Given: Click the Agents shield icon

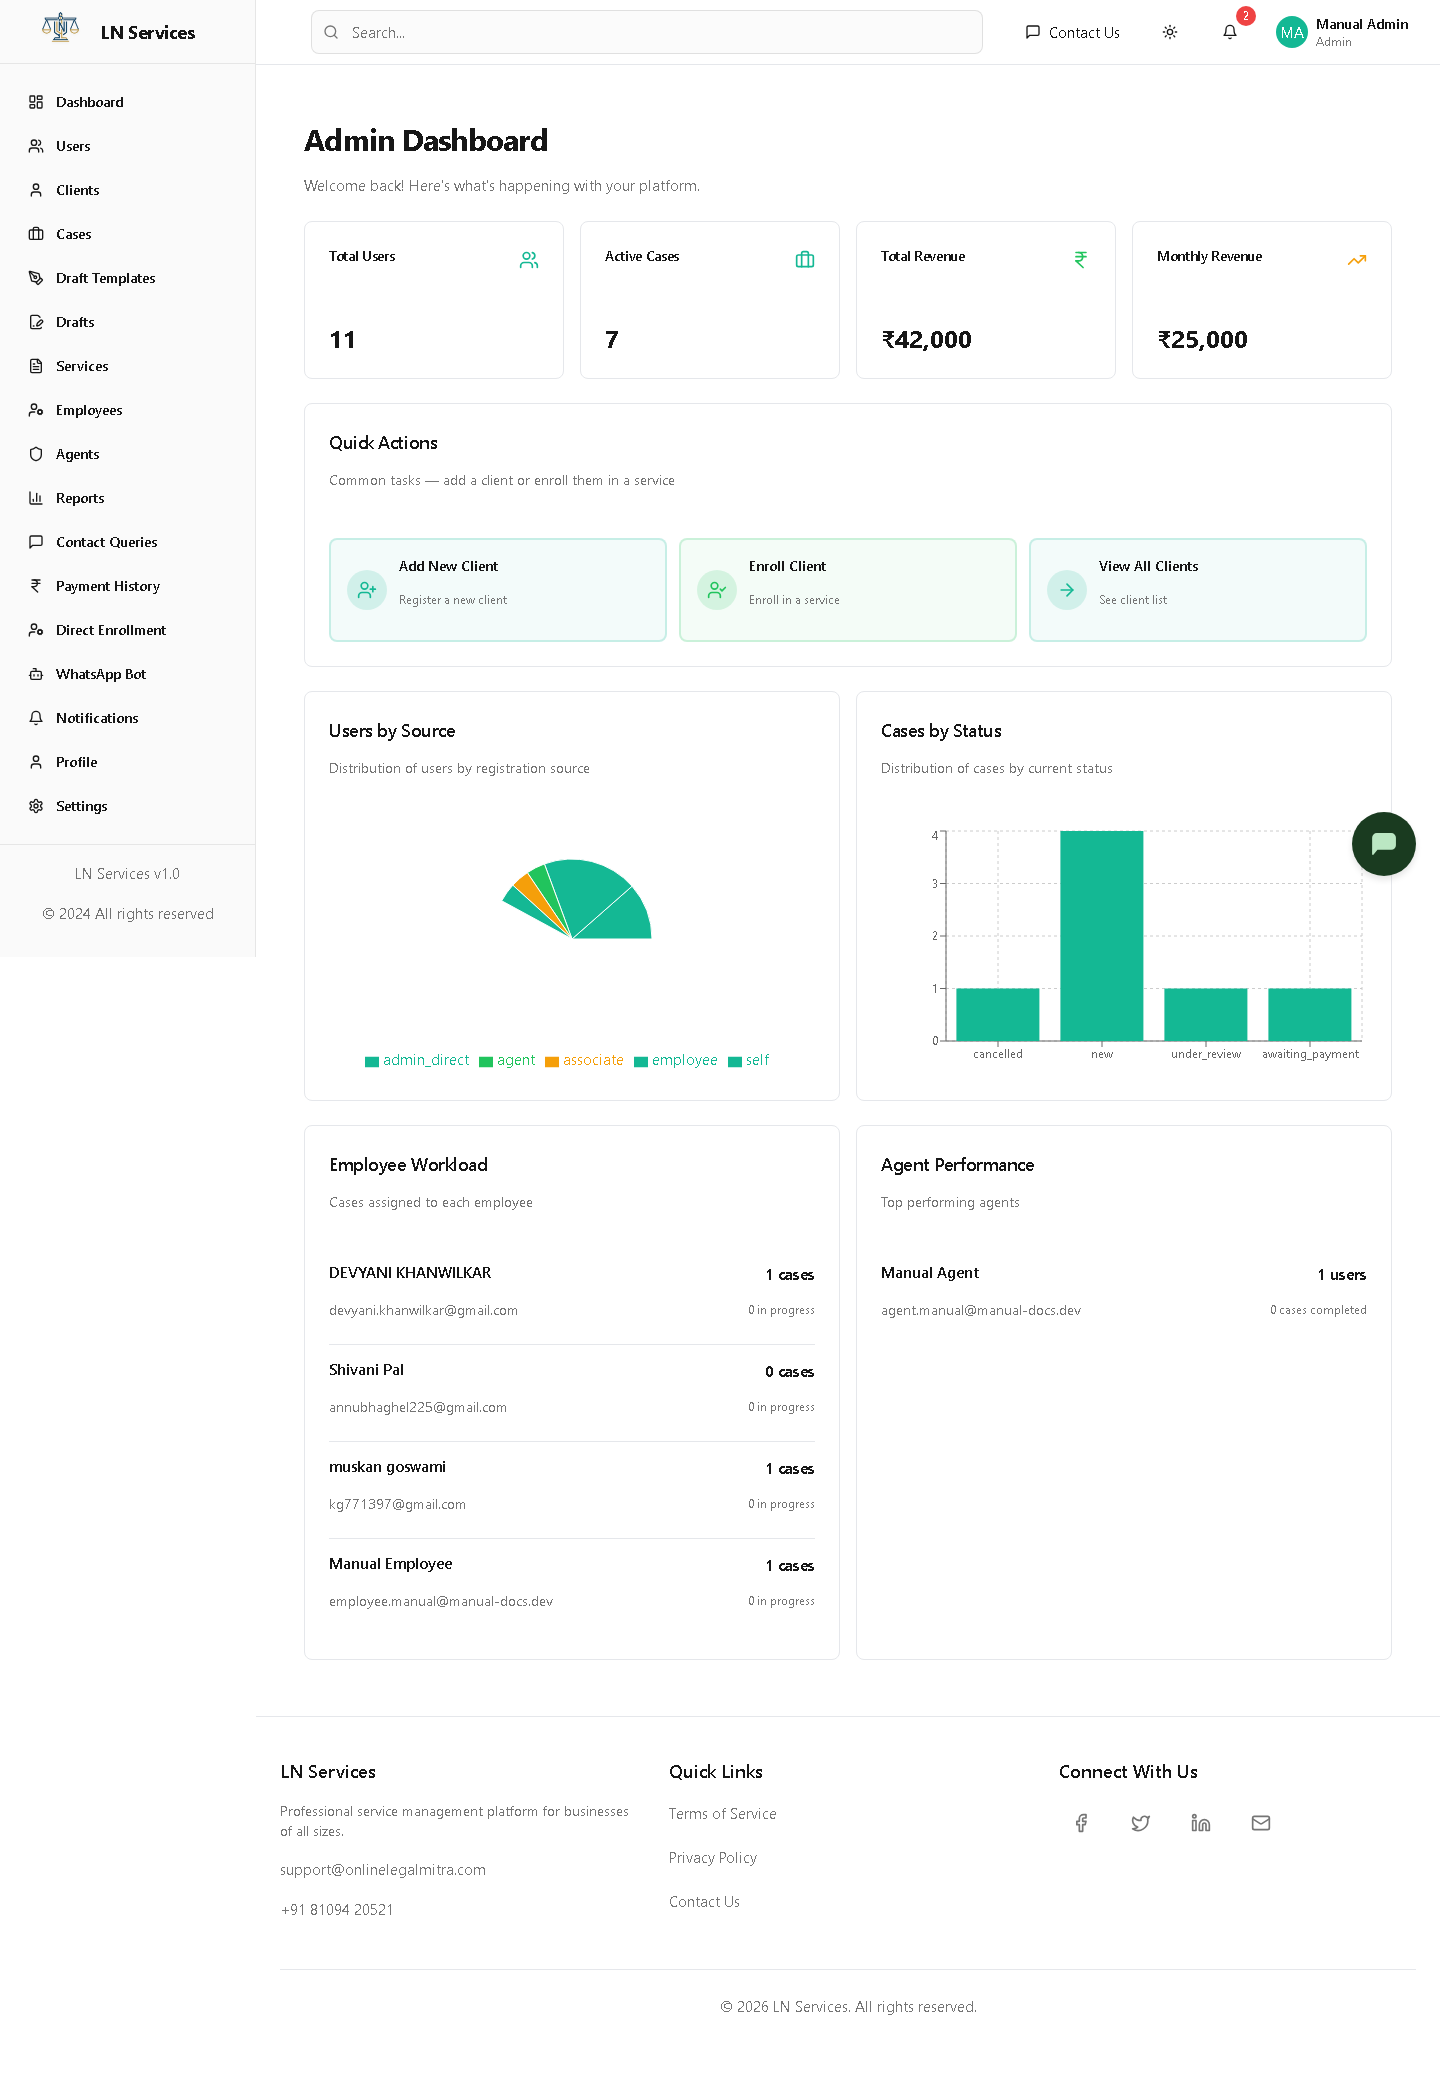Looking at the screenshot, I should coord(36,454).
